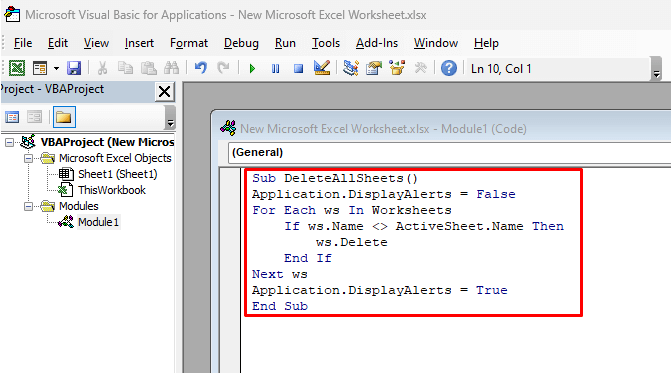
Task: Open the Insert menu
Action: coord(139,43)
